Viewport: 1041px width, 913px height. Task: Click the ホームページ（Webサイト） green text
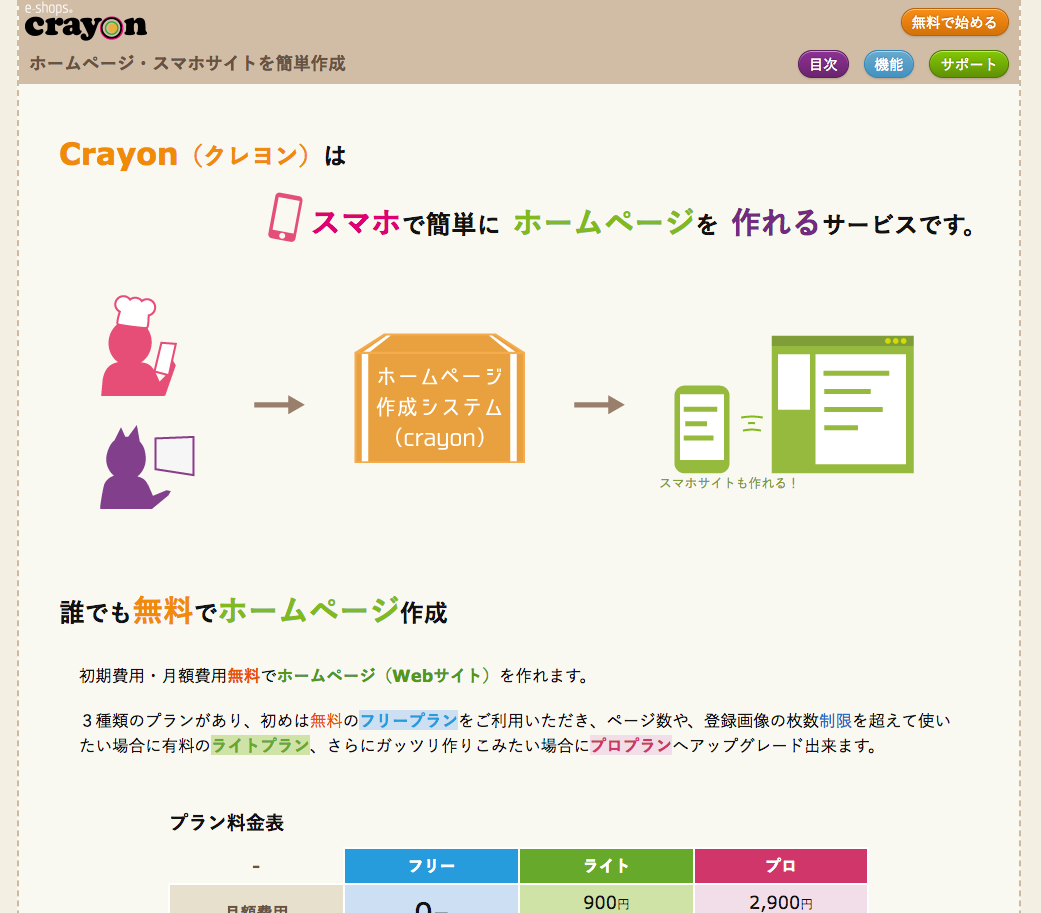384,676
